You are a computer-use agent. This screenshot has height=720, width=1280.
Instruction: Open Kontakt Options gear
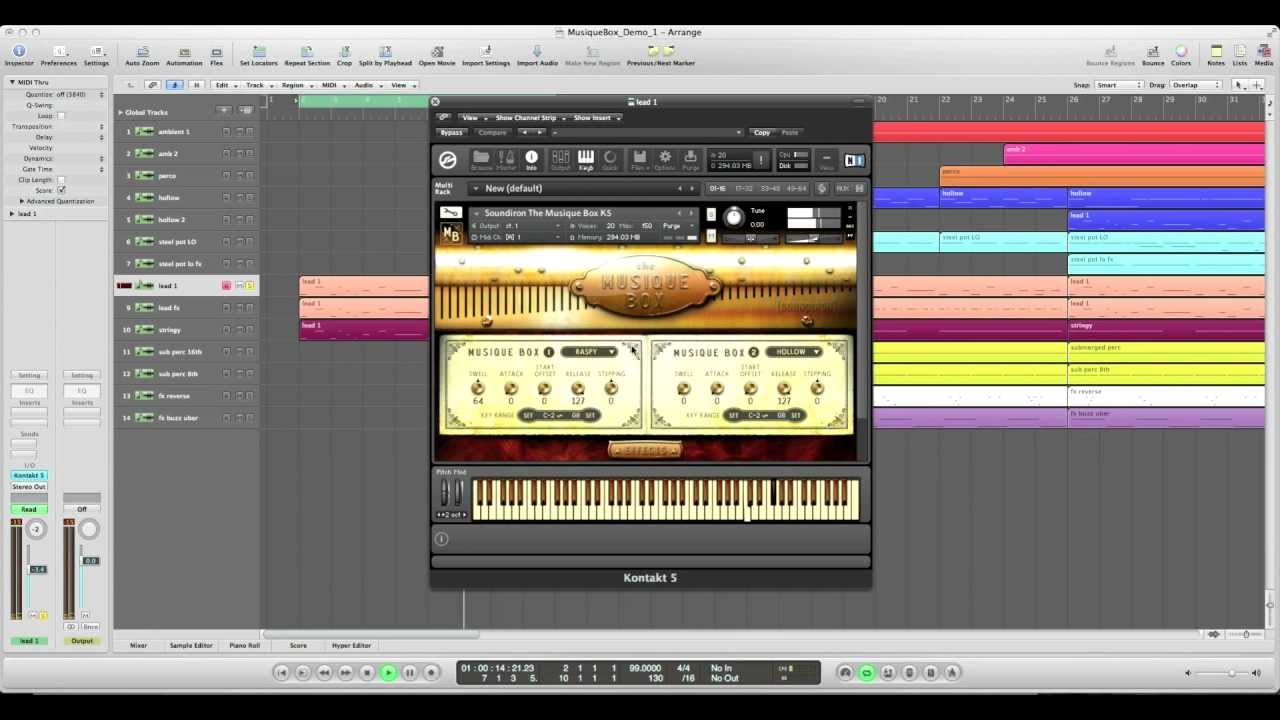point(665,161)
